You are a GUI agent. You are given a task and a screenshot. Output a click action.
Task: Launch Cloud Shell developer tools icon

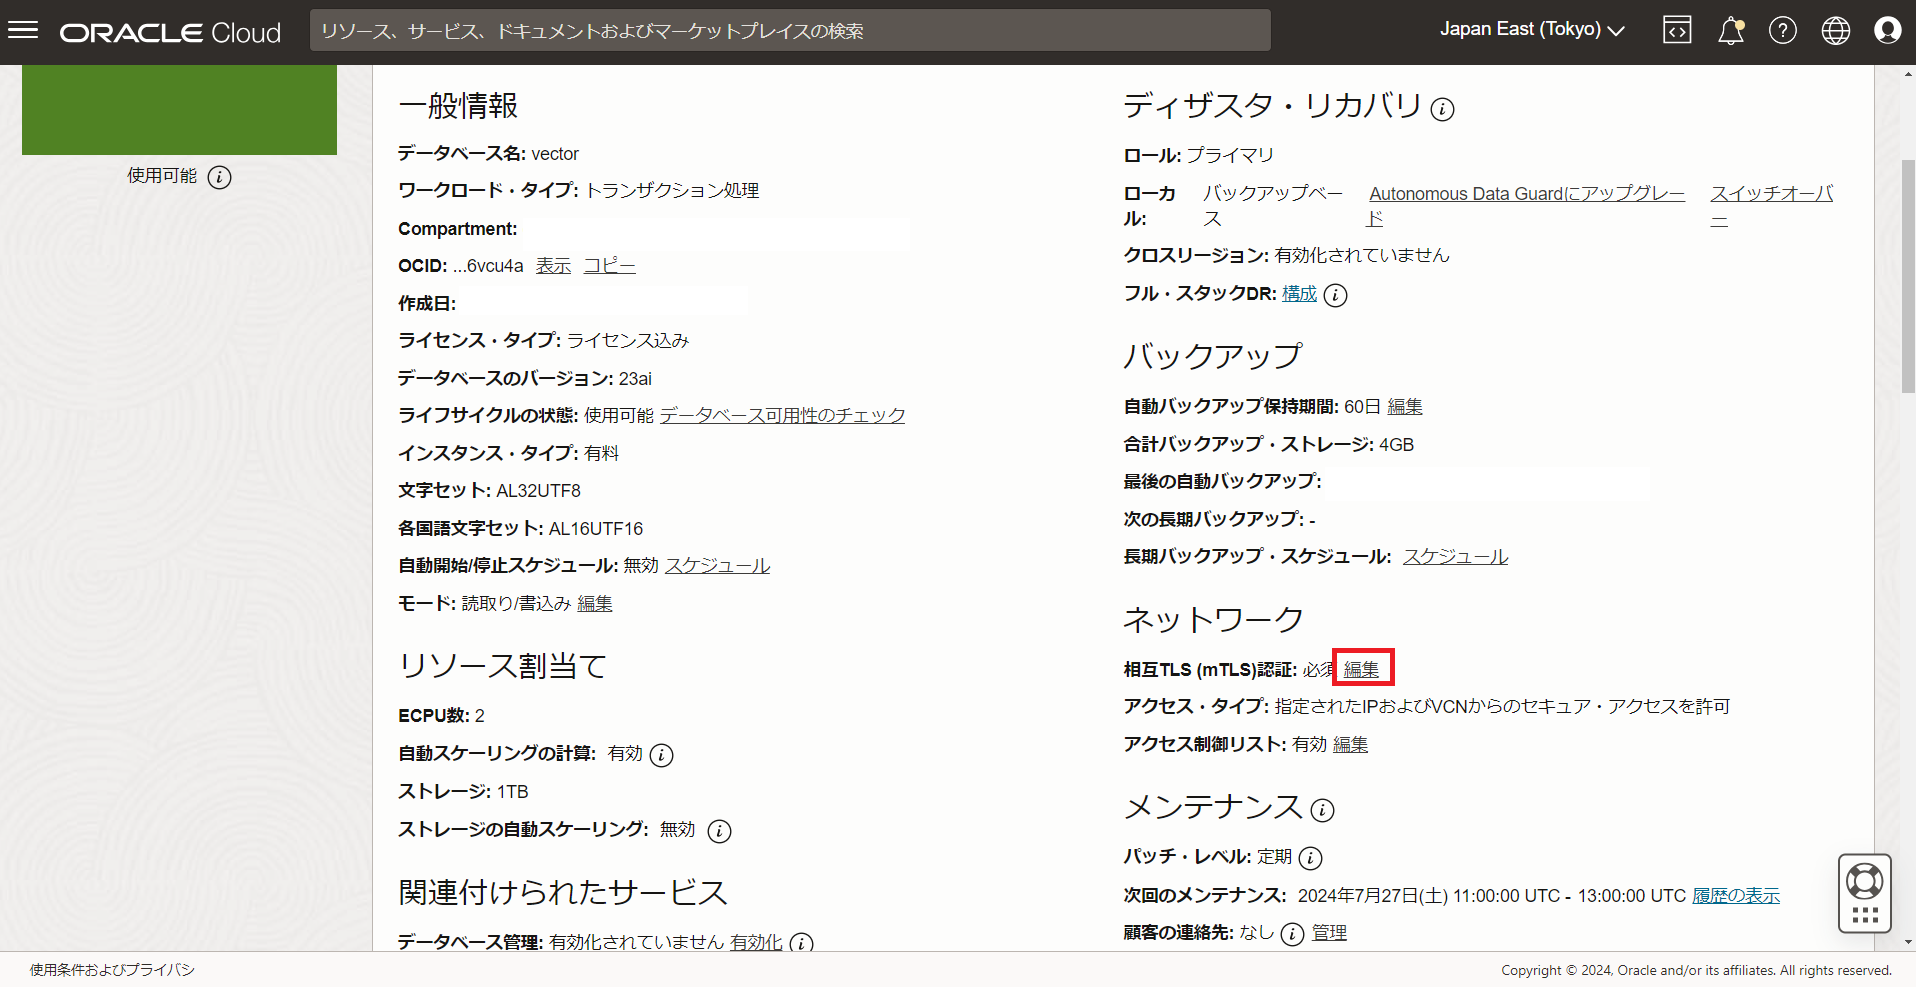pyautogui.click(x=1677, y=30)
